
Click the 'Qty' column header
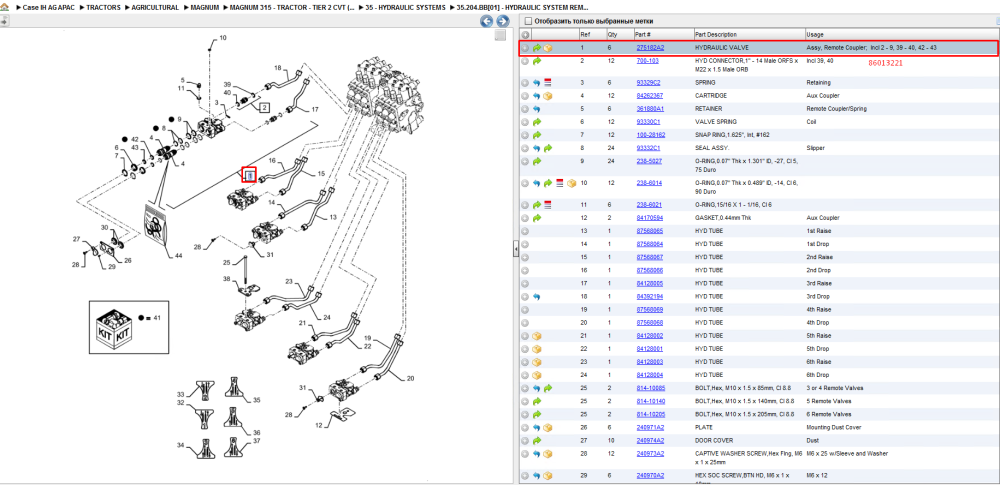(x=613, y=34)
